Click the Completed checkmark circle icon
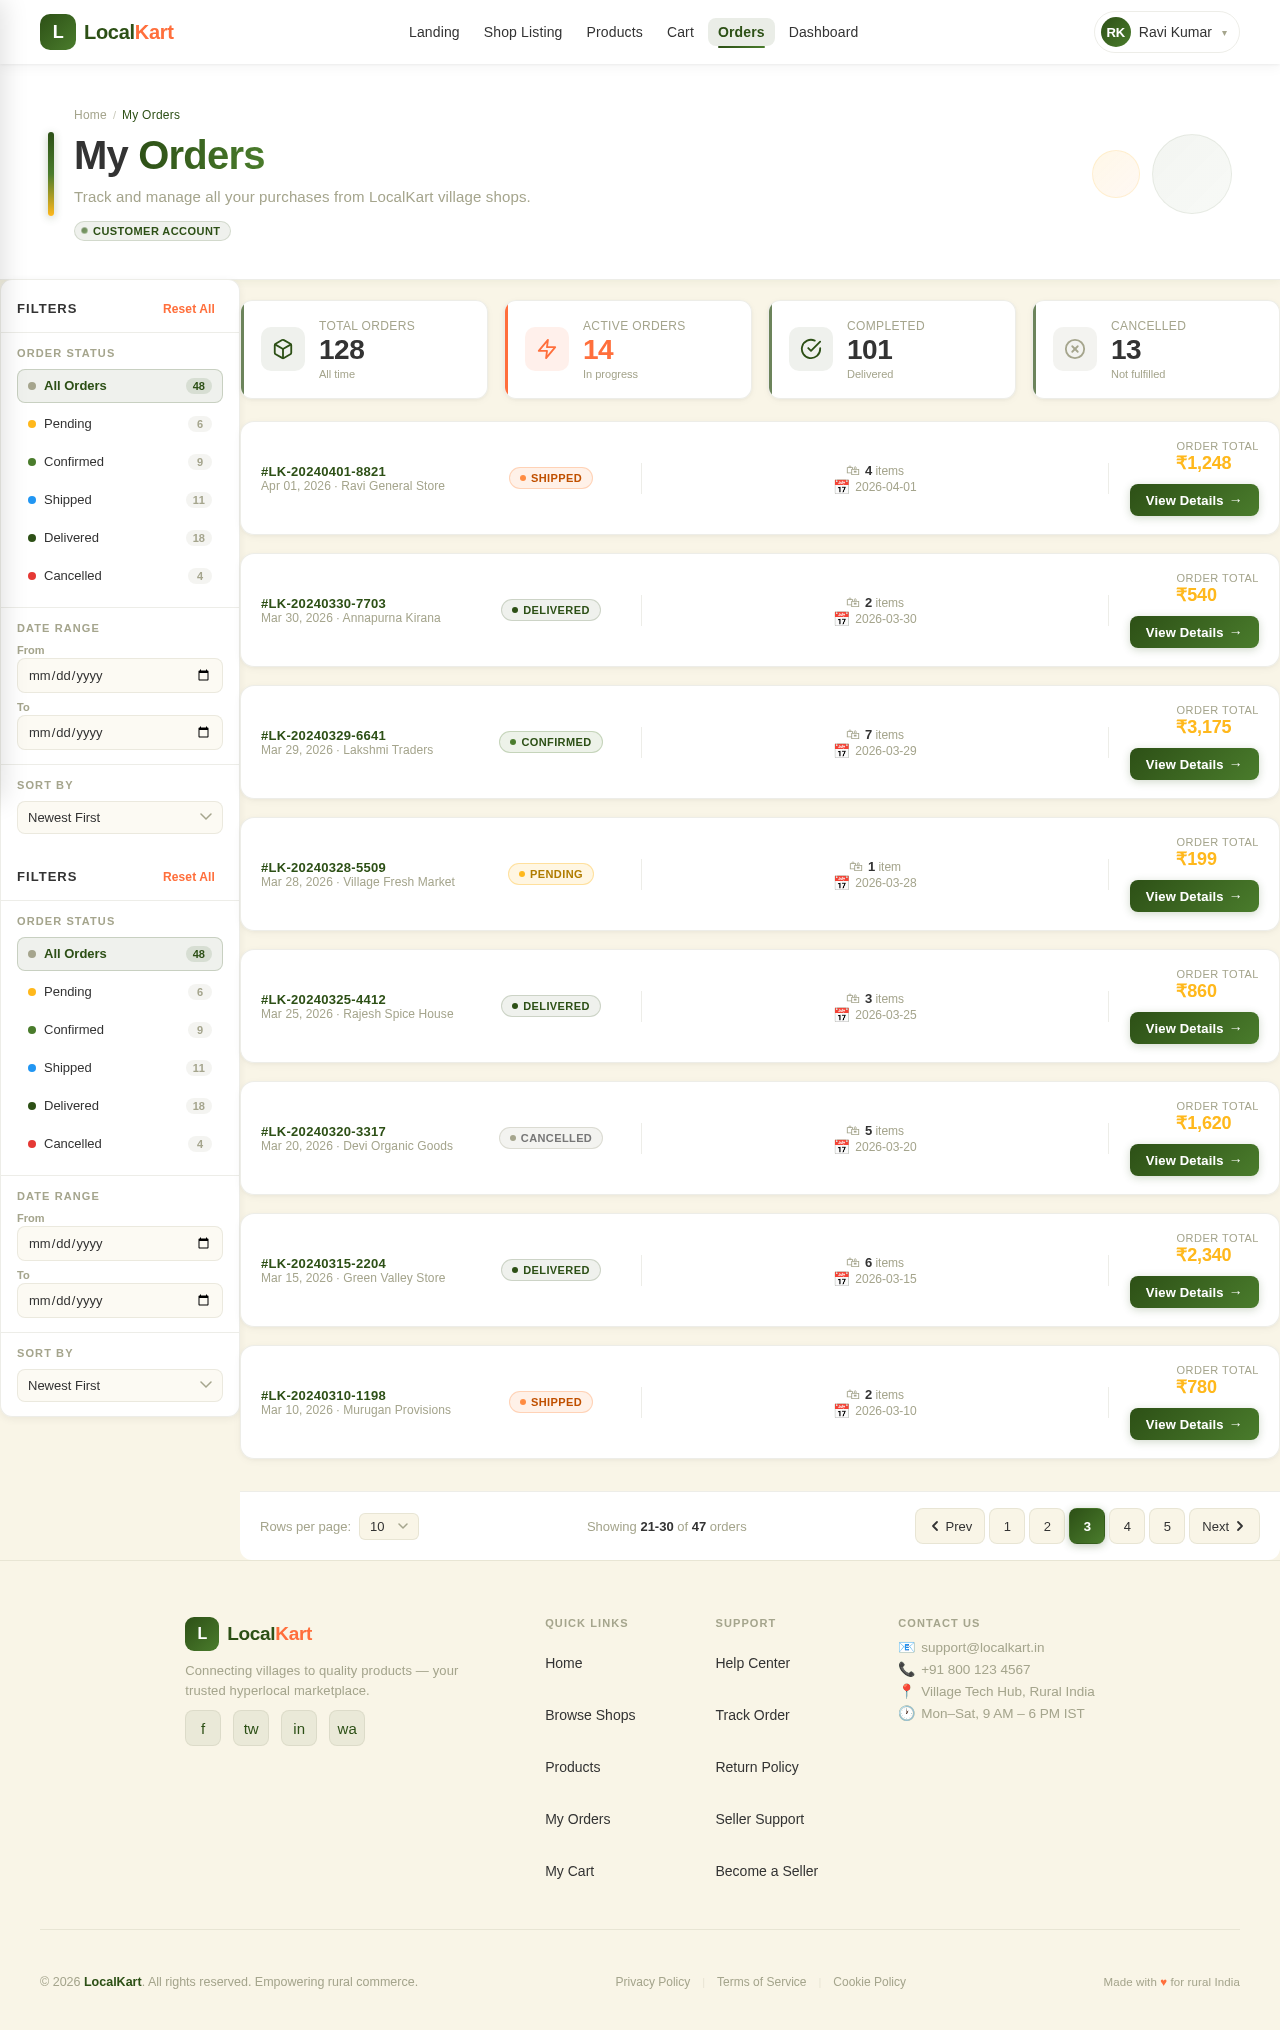 click(811, 349)
